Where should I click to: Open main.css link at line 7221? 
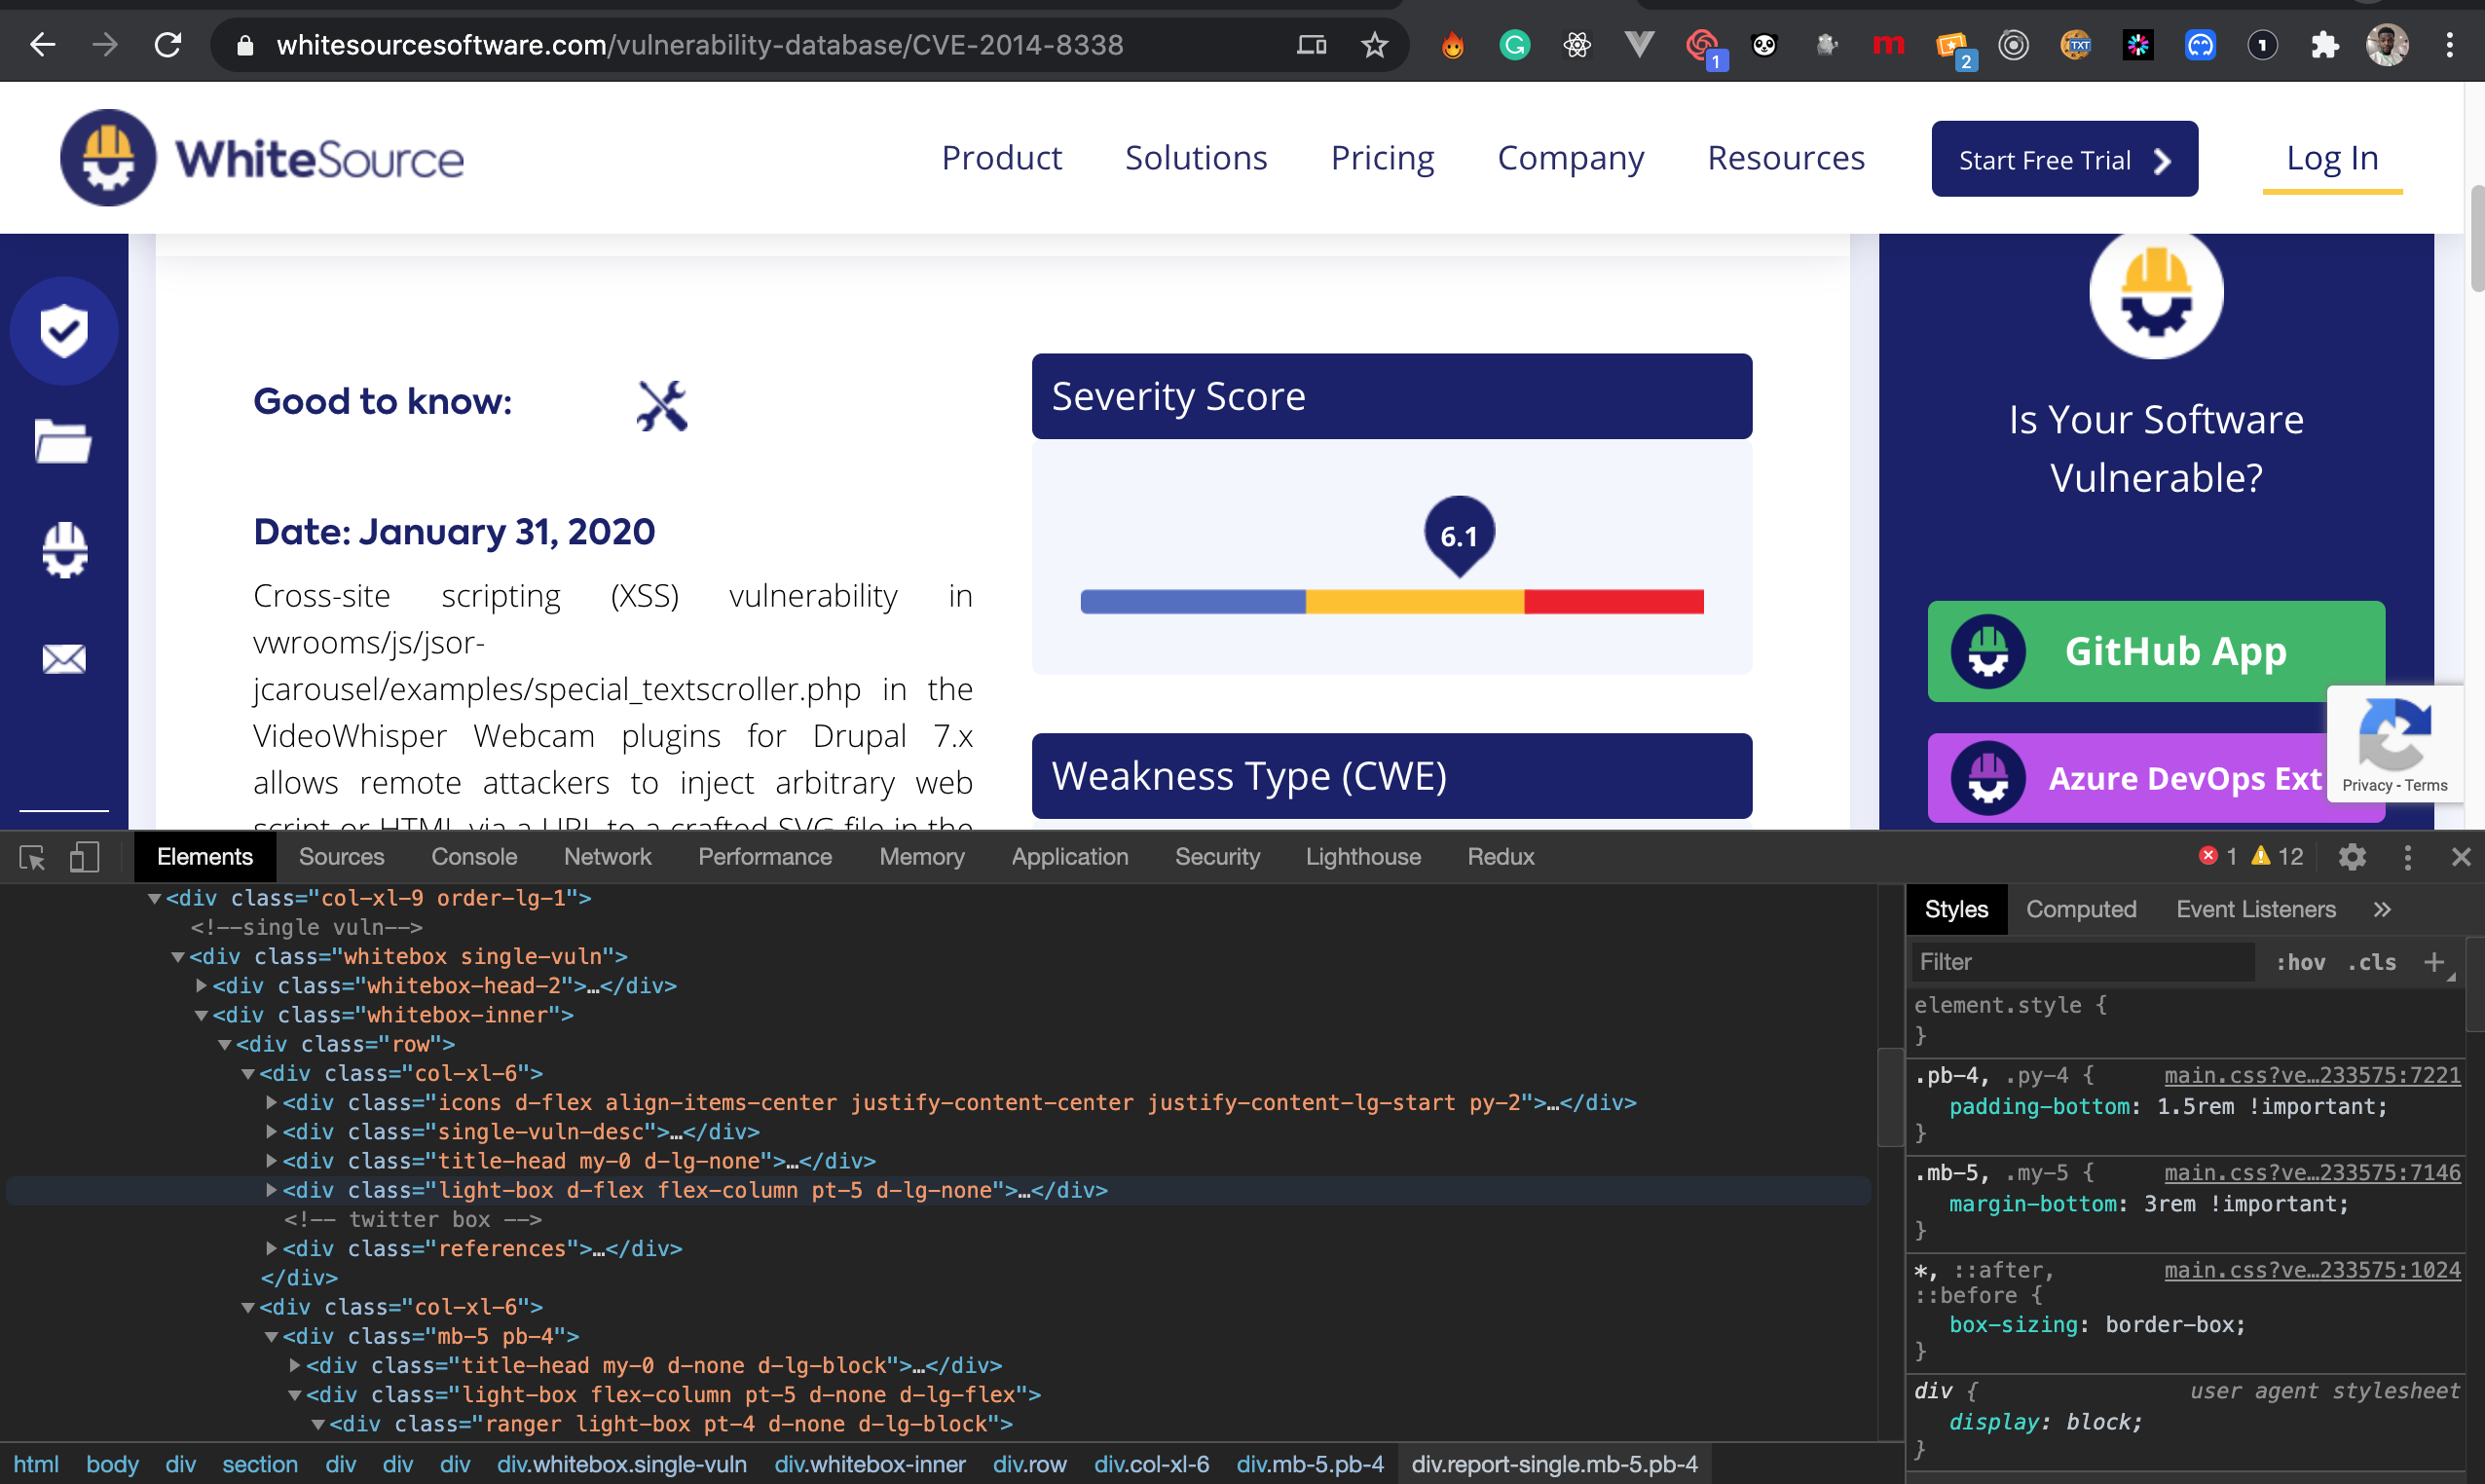click(x=2311, y=1076)
